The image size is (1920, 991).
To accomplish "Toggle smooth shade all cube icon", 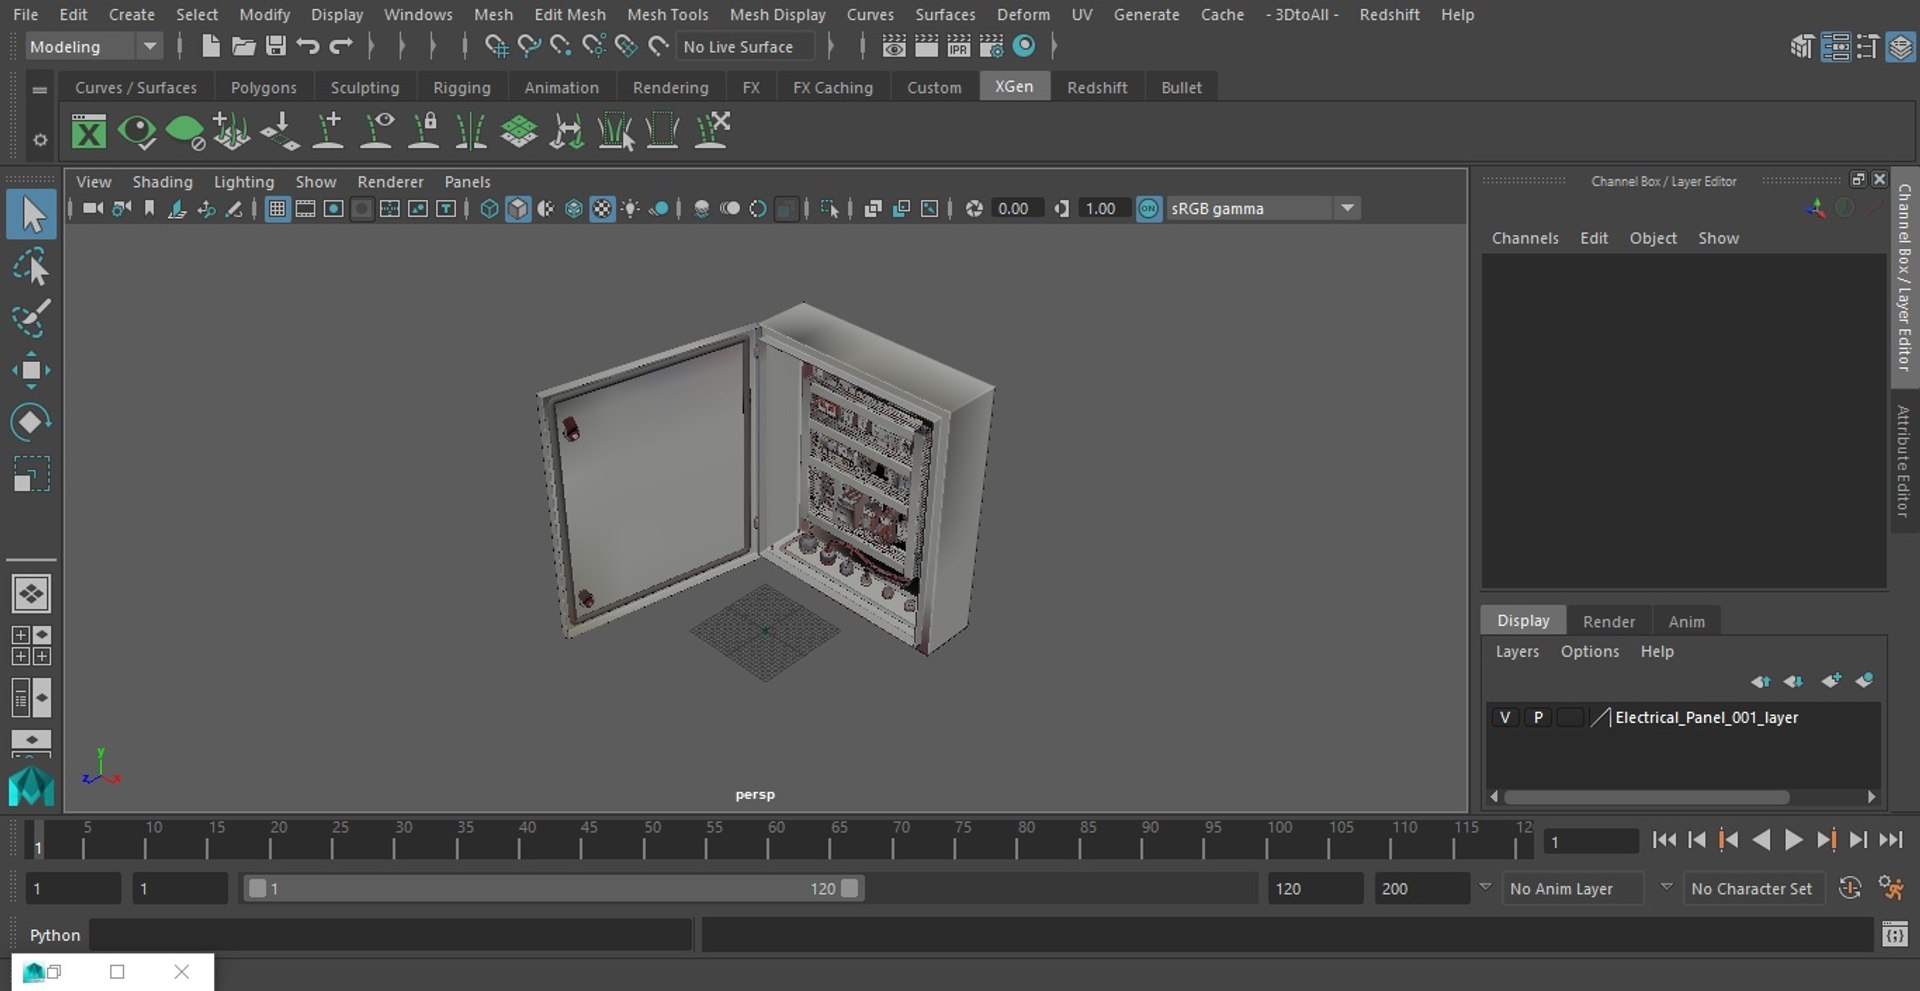I will (x=517, y=208).
